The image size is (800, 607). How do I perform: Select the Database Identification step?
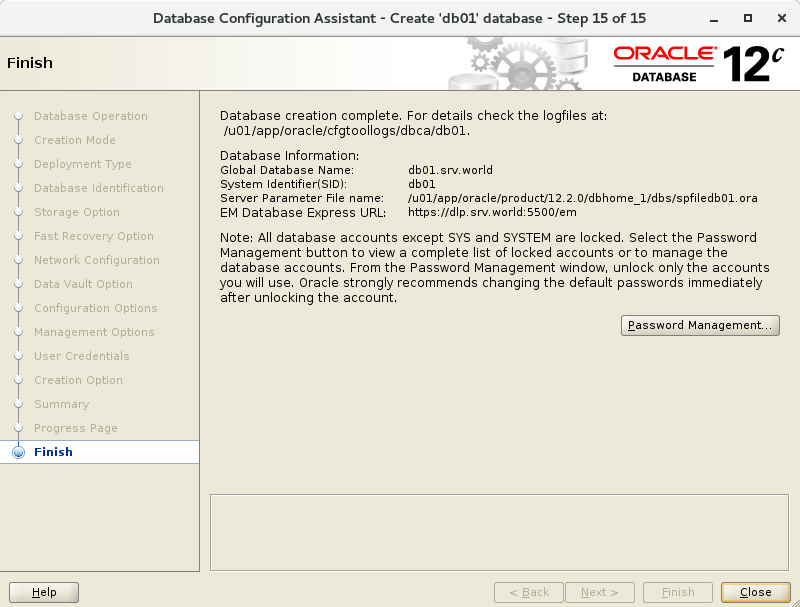(x=98, y=188)
